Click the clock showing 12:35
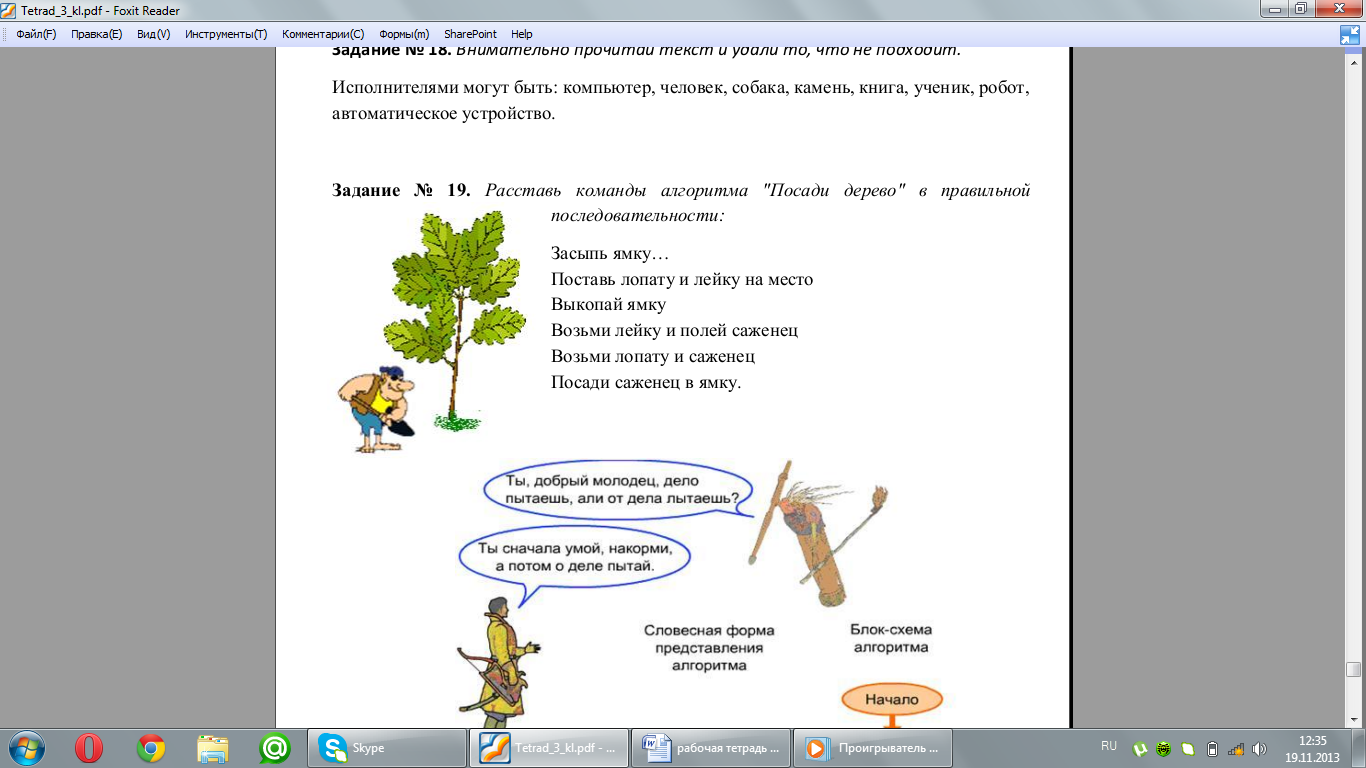The image size is (1366, 768). click(x=1312, y=748)
